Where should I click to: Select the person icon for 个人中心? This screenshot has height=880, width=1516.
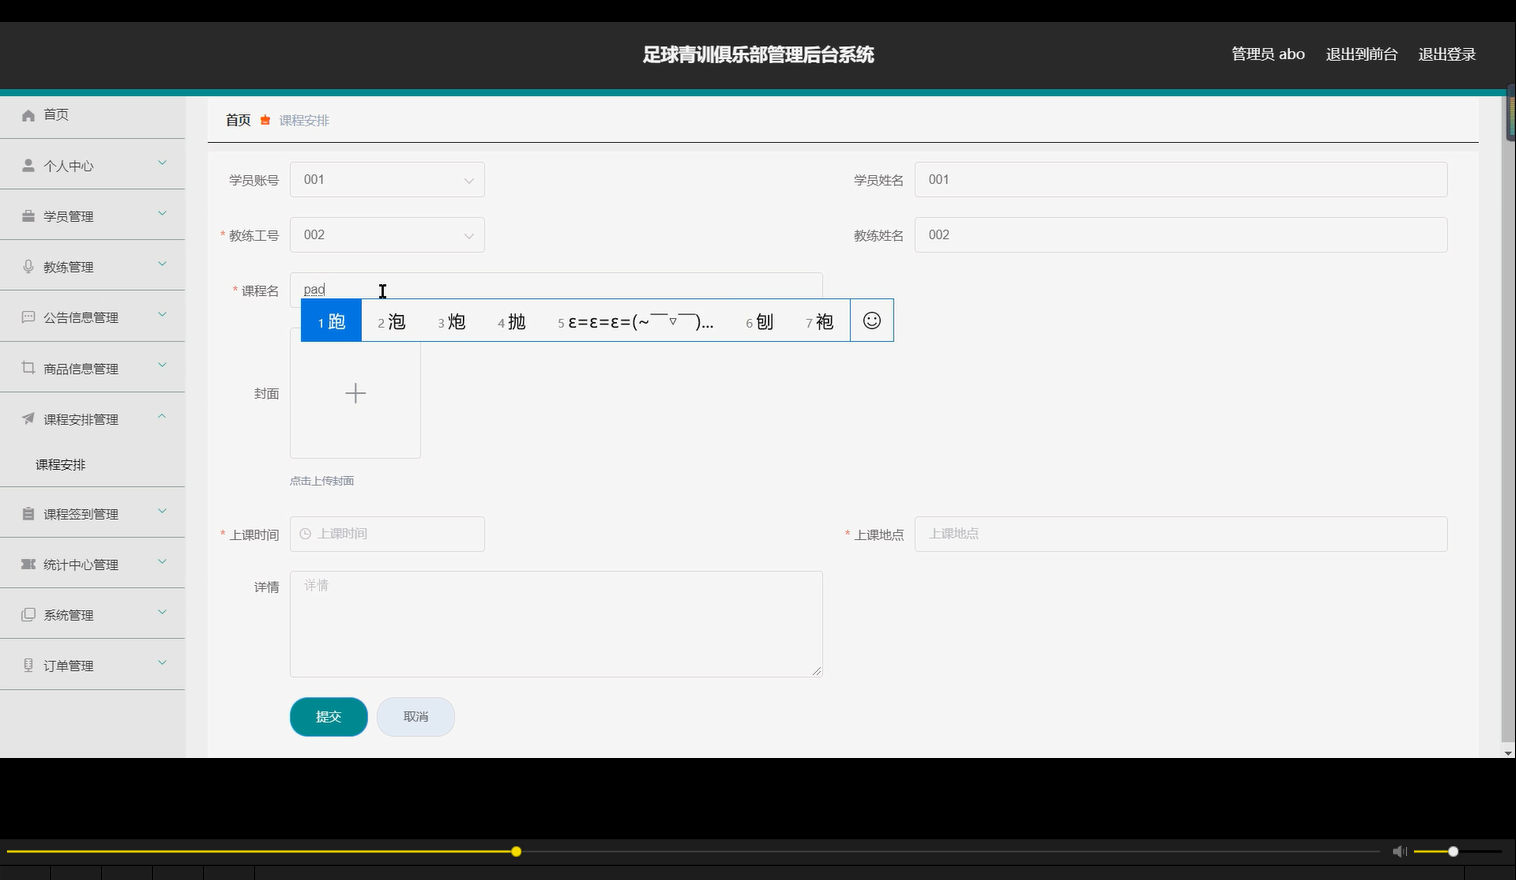[28, 164]
